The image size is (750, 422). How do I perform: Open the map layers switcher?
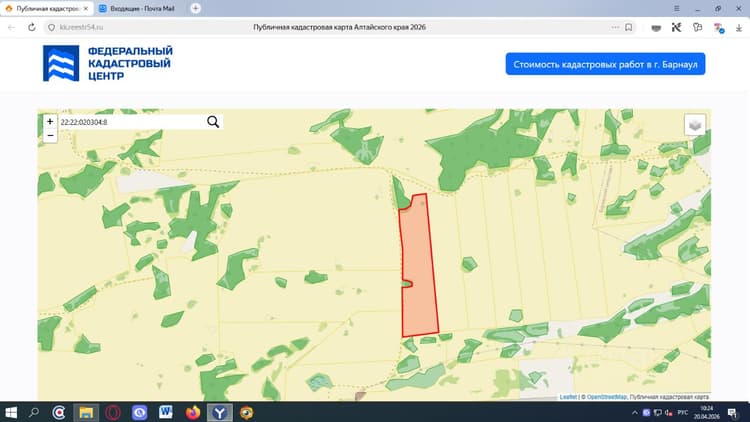(x=695, y=125)
